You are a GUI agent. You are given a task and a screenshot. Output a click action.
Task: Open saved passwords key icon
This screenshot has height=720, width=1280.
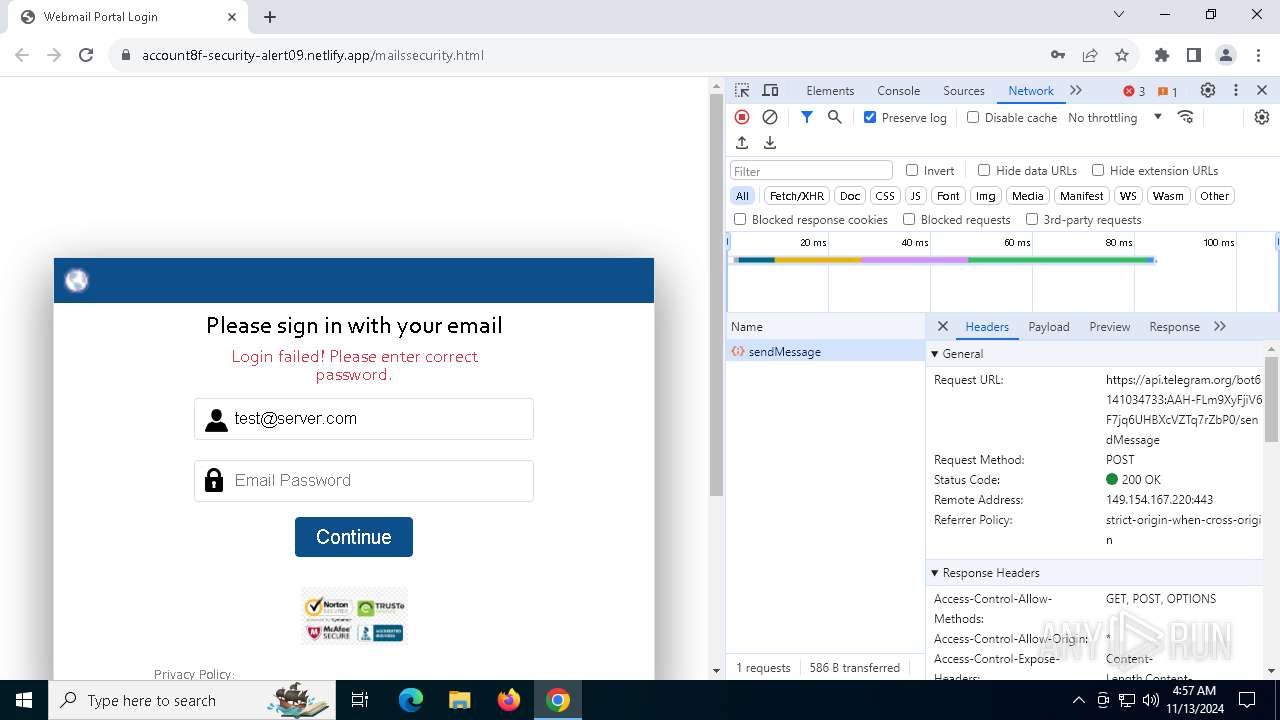pyautogui.click(x=1058, y=55)
